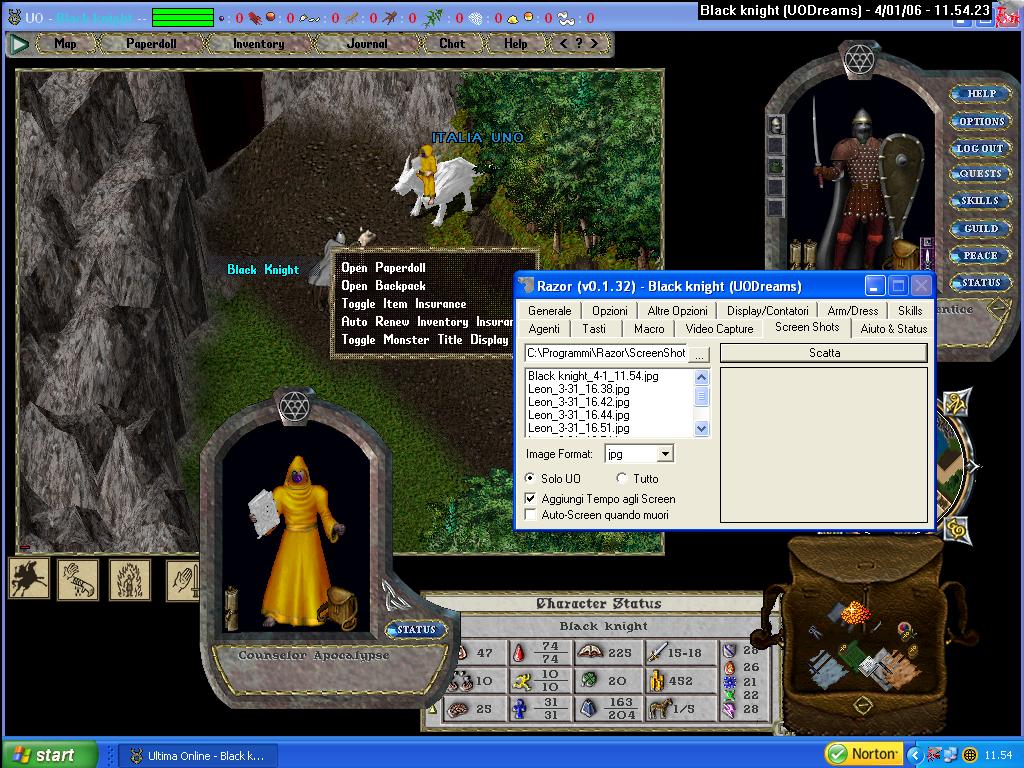
Task: Open the backpack at the Black knight's feet
Action: pos(905,254)
